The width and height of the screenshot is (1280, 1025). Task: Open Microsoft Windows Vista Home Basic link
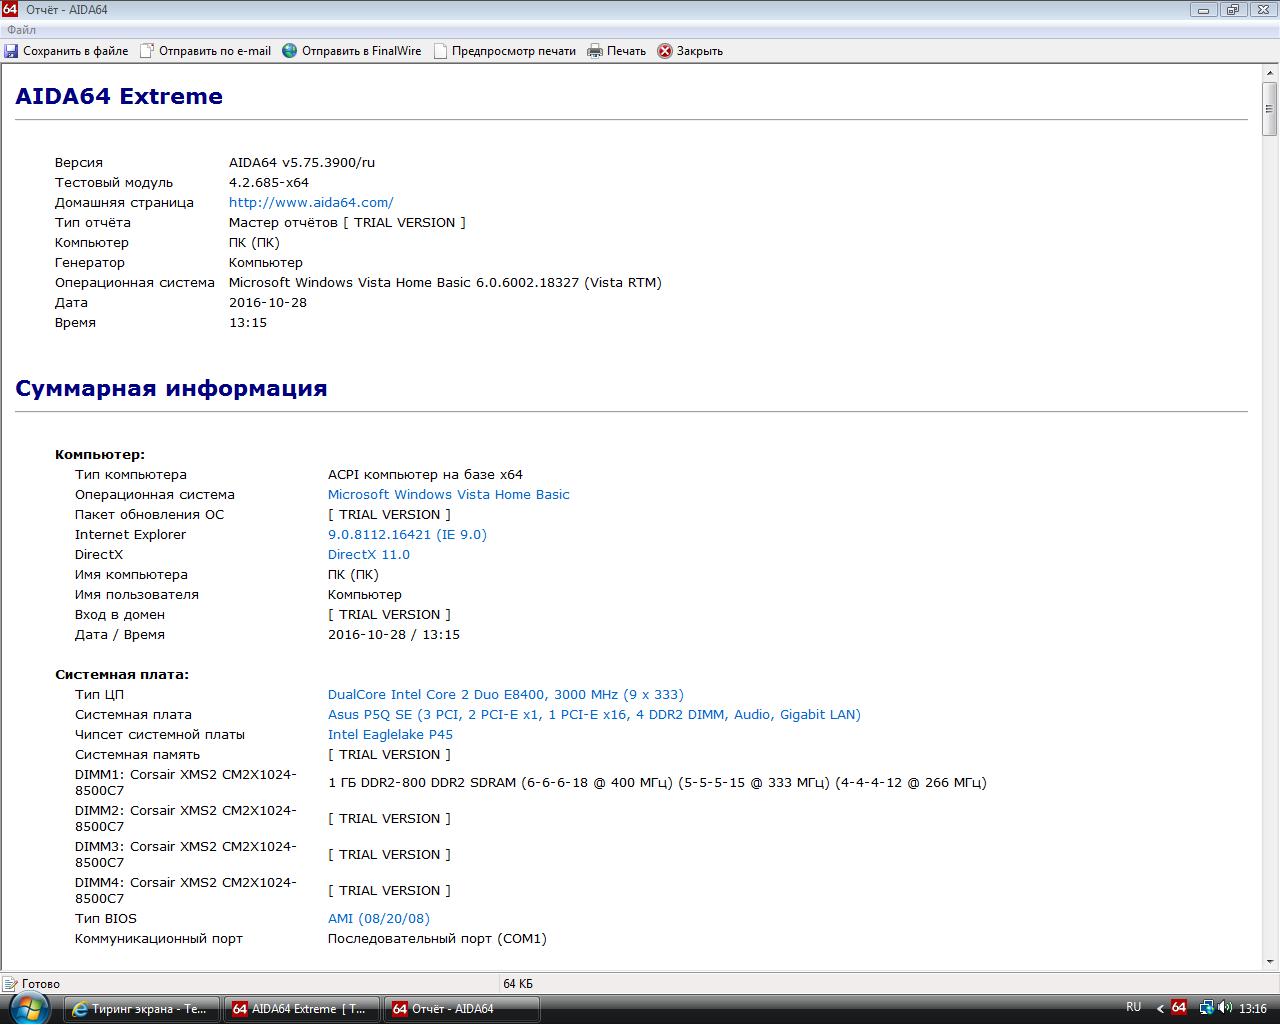pyautogui.click(x=449, y=494)
